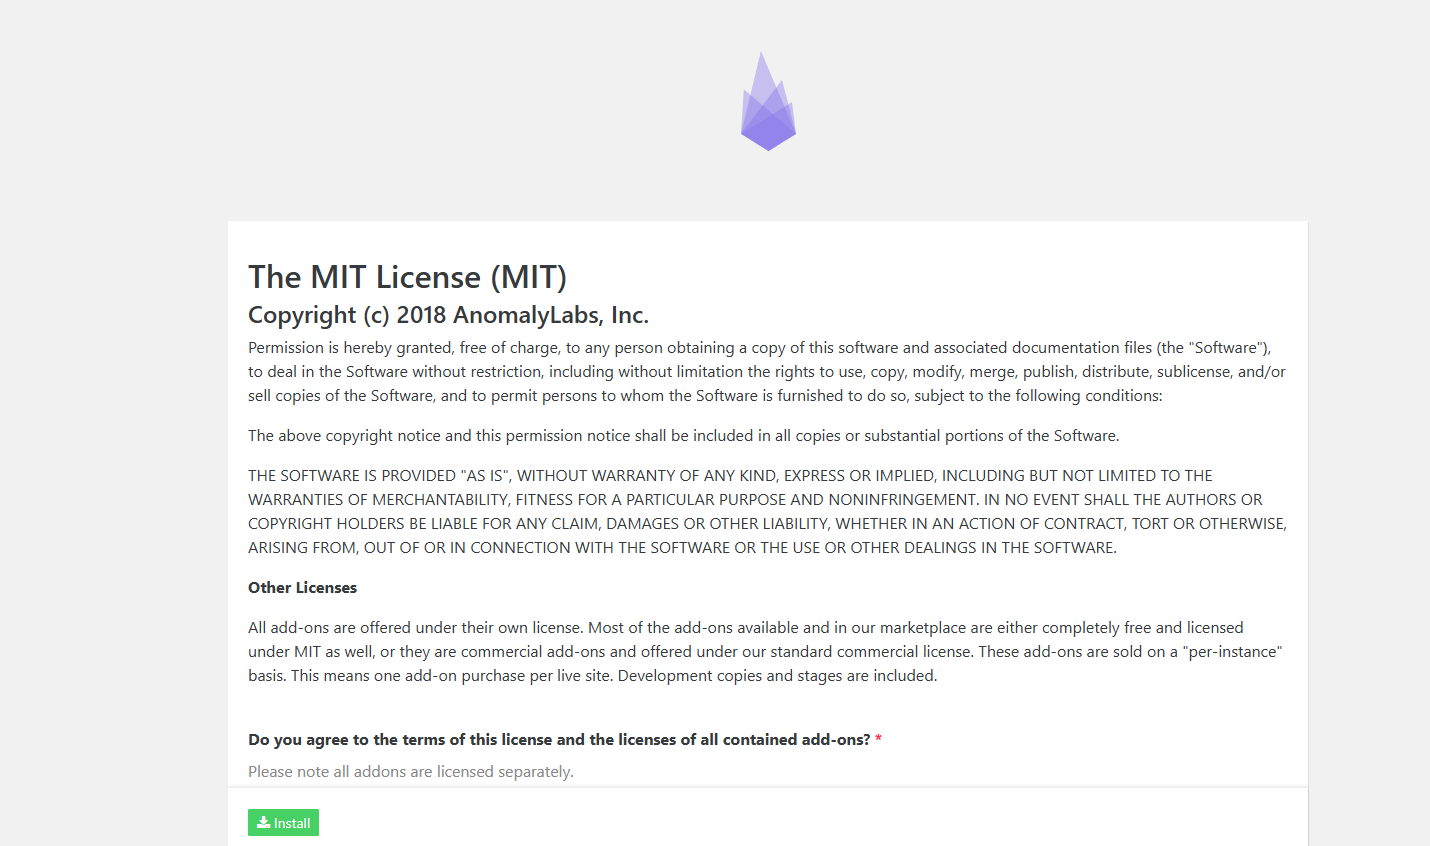Click the "Other Licenses" subheading

302,588
